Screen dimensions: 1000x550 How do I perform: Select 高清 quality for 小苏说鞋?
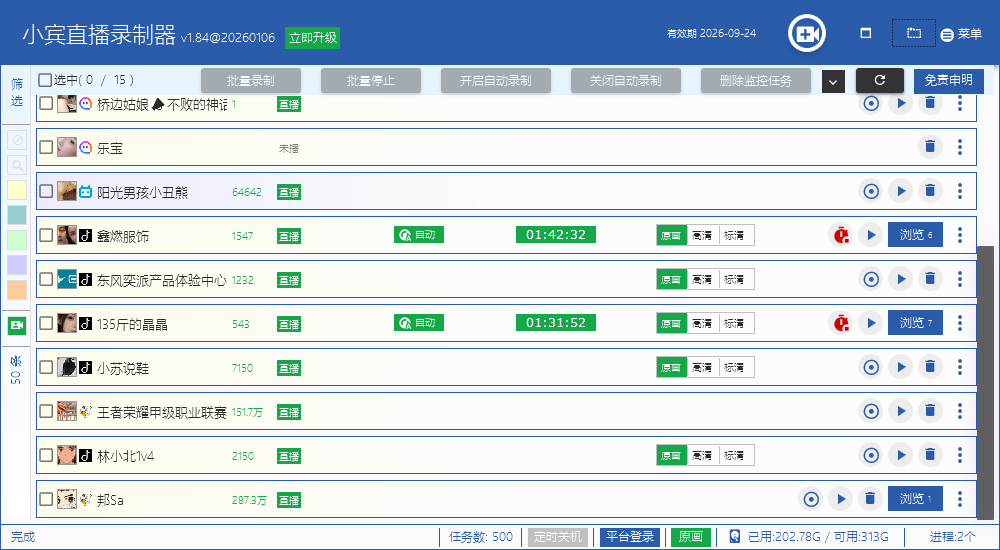[x=703, y=367]
